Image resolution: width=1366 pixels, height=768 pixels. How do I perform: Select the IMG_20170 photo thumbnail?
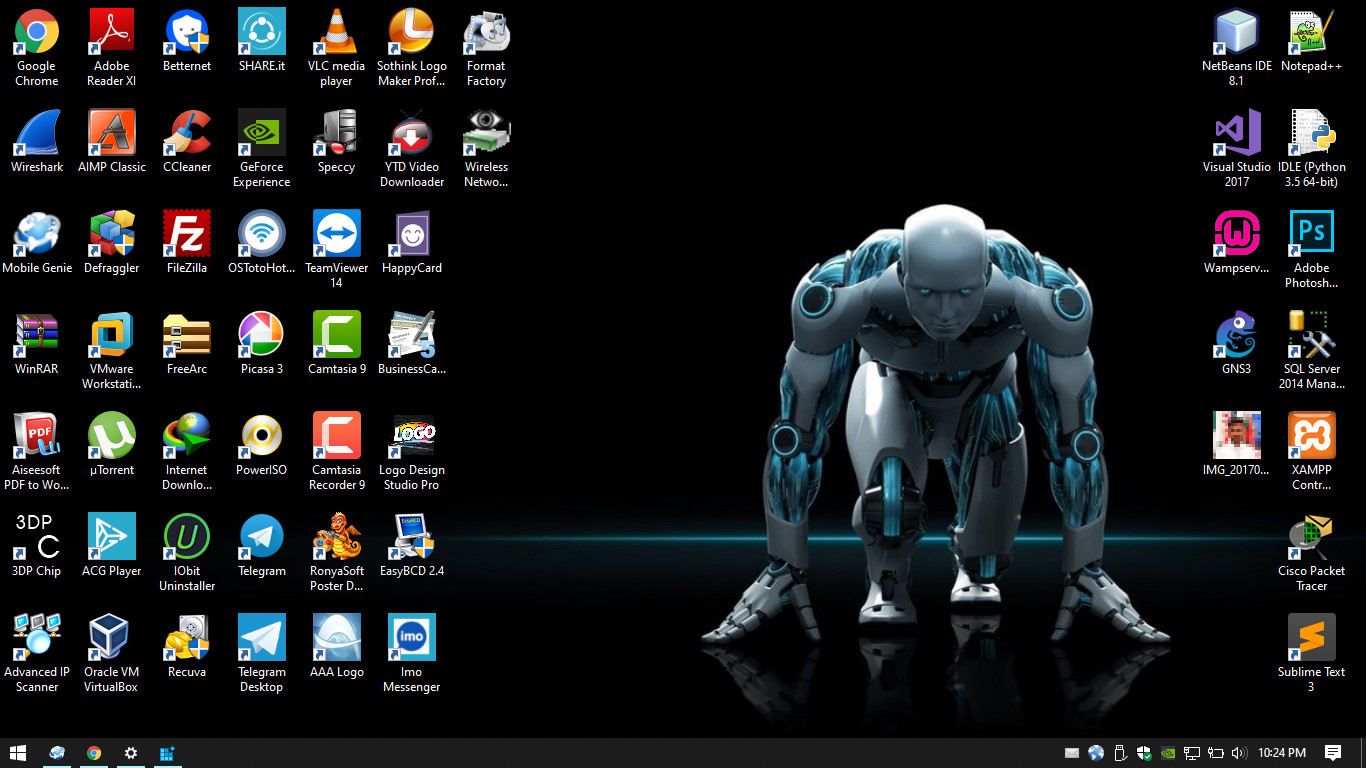pyautogui.click(x=1237, y=436)
